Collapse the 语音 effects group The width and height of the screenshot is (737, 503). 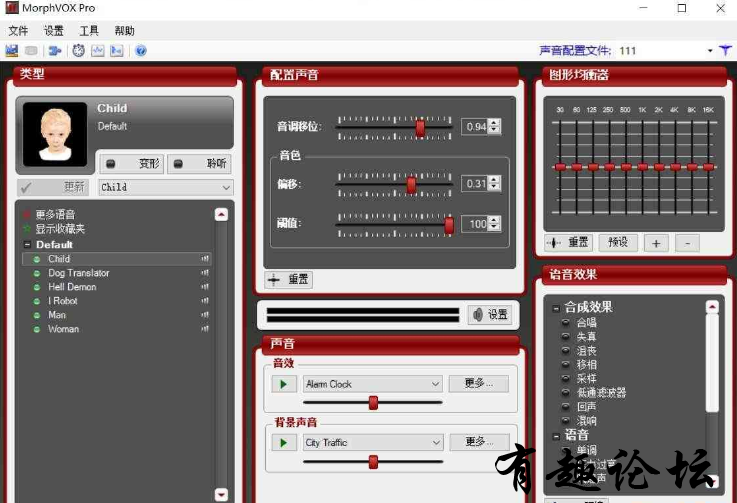click(x=556, y=436)
